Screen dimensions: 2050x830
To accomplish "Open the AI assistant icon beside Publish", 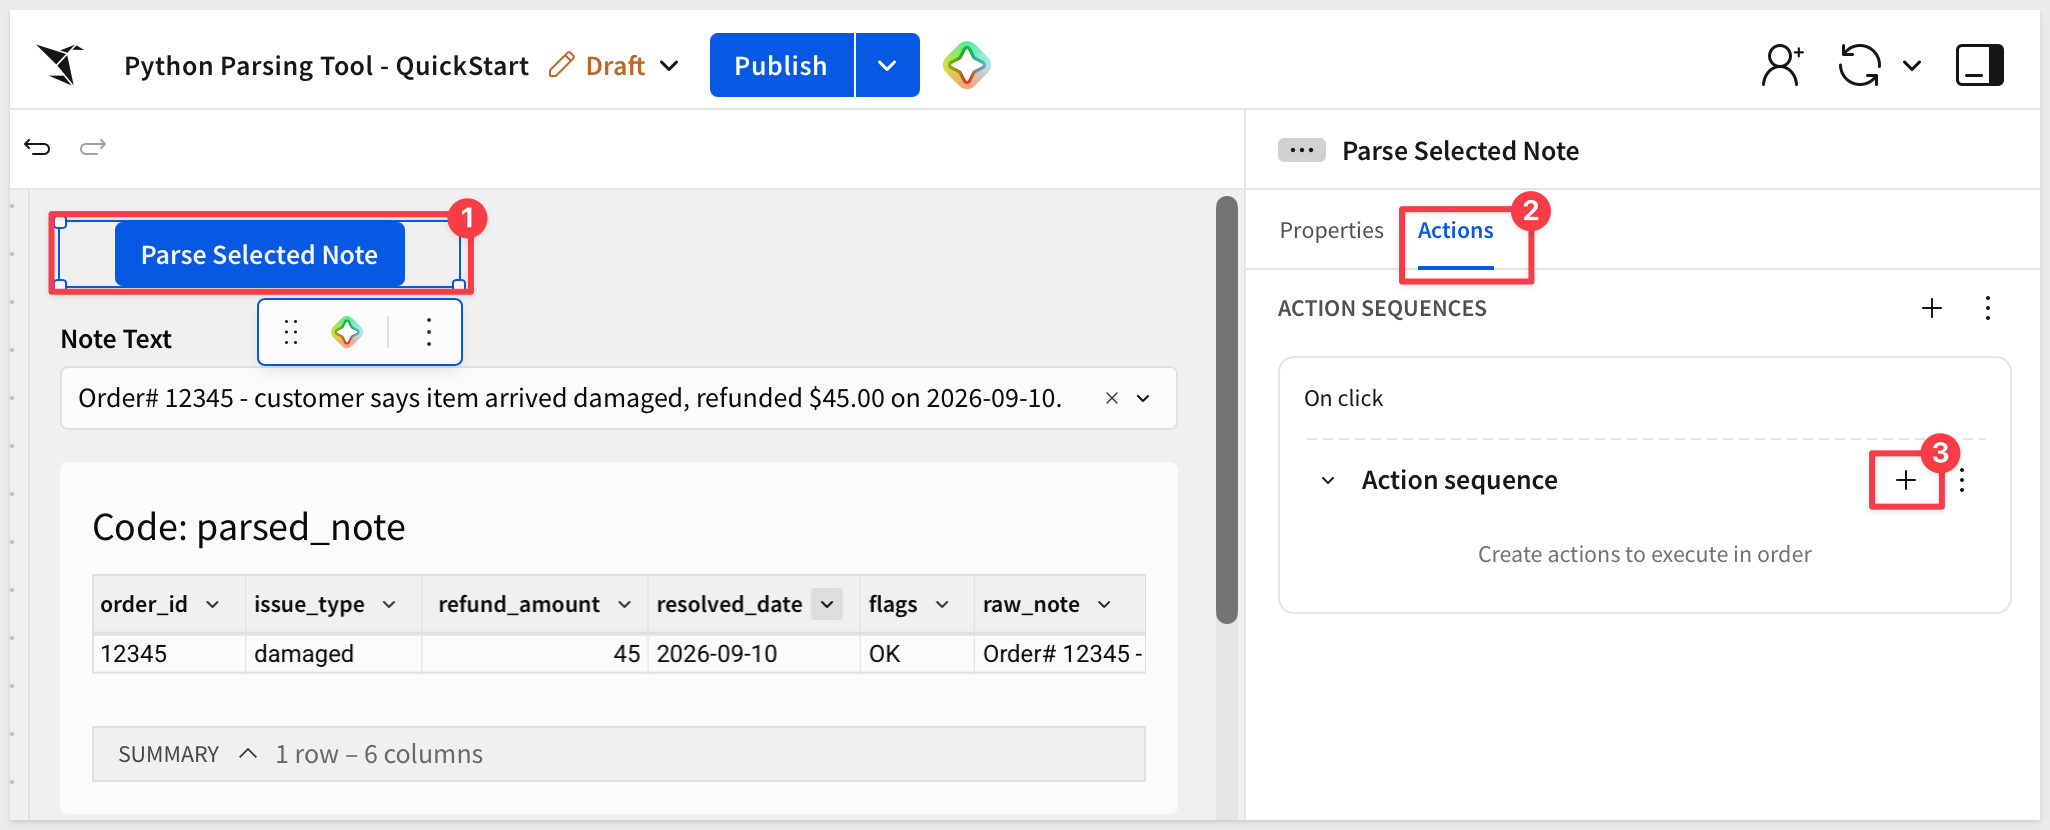I will point(966,65).
